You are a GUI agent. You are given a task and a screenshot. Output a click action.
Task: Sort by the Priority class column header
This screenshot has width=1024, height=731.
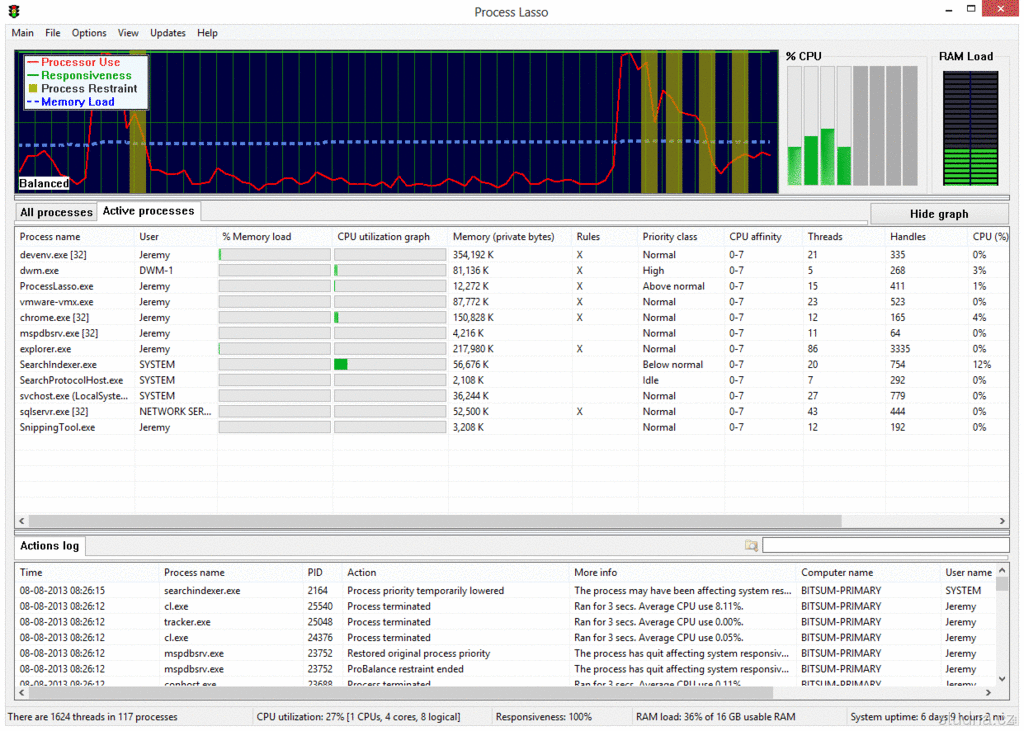coord(670,237)
